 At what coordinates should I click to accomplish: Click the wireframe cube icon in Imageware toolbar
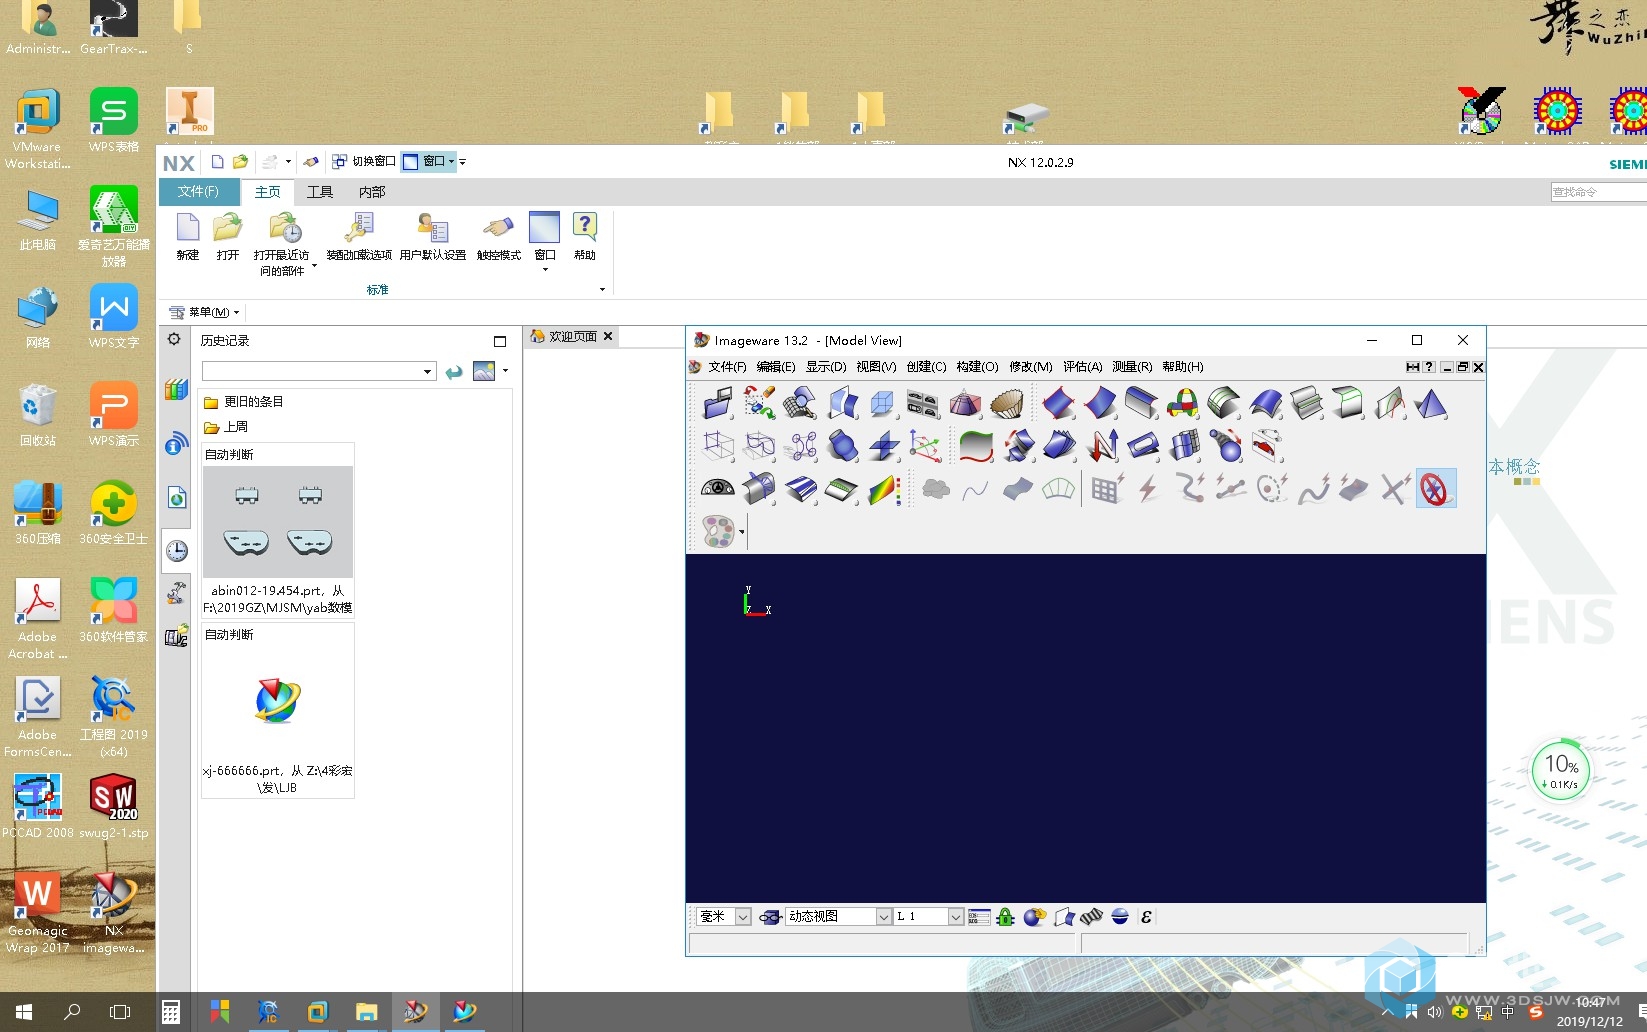pos(882,404)
